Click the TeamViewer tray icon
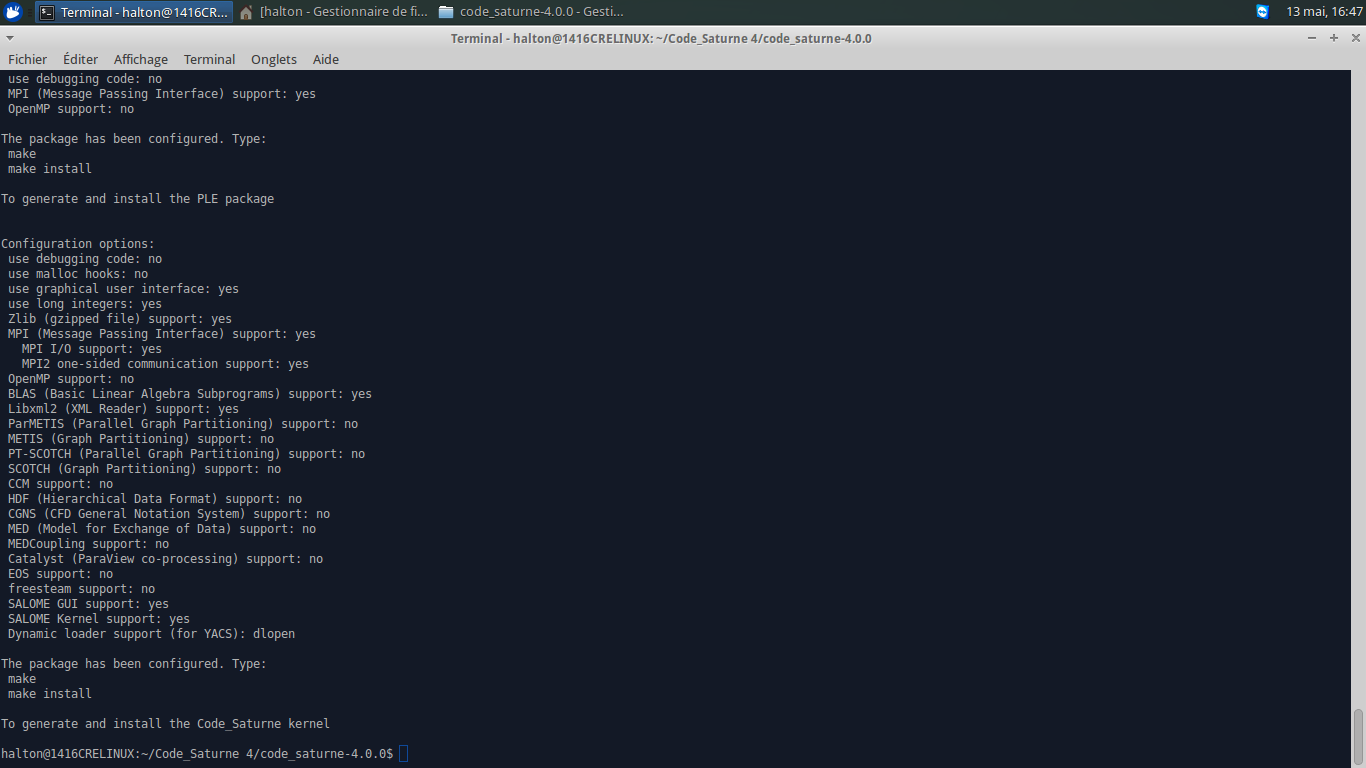Screen dimensions: 1366x768 click(x=1262, y=12)
